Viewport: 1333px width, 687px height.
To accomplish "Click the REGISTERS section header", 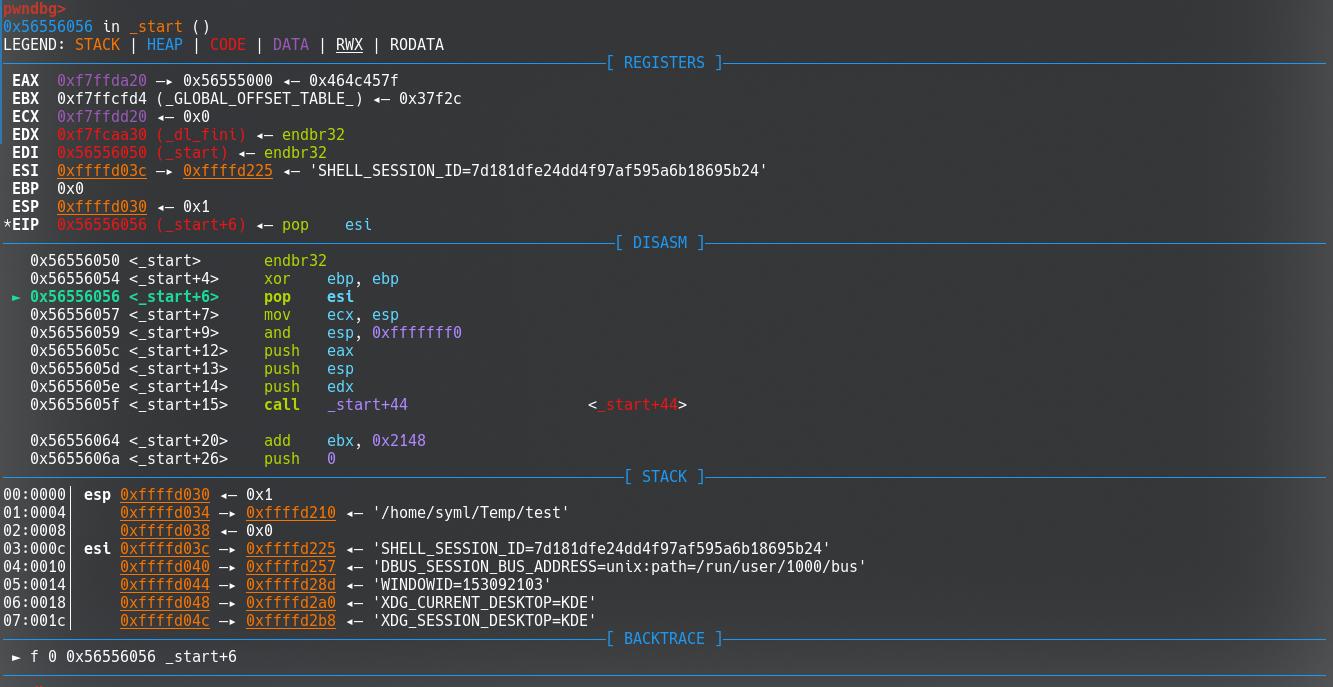I will click(x=664, y=62).
